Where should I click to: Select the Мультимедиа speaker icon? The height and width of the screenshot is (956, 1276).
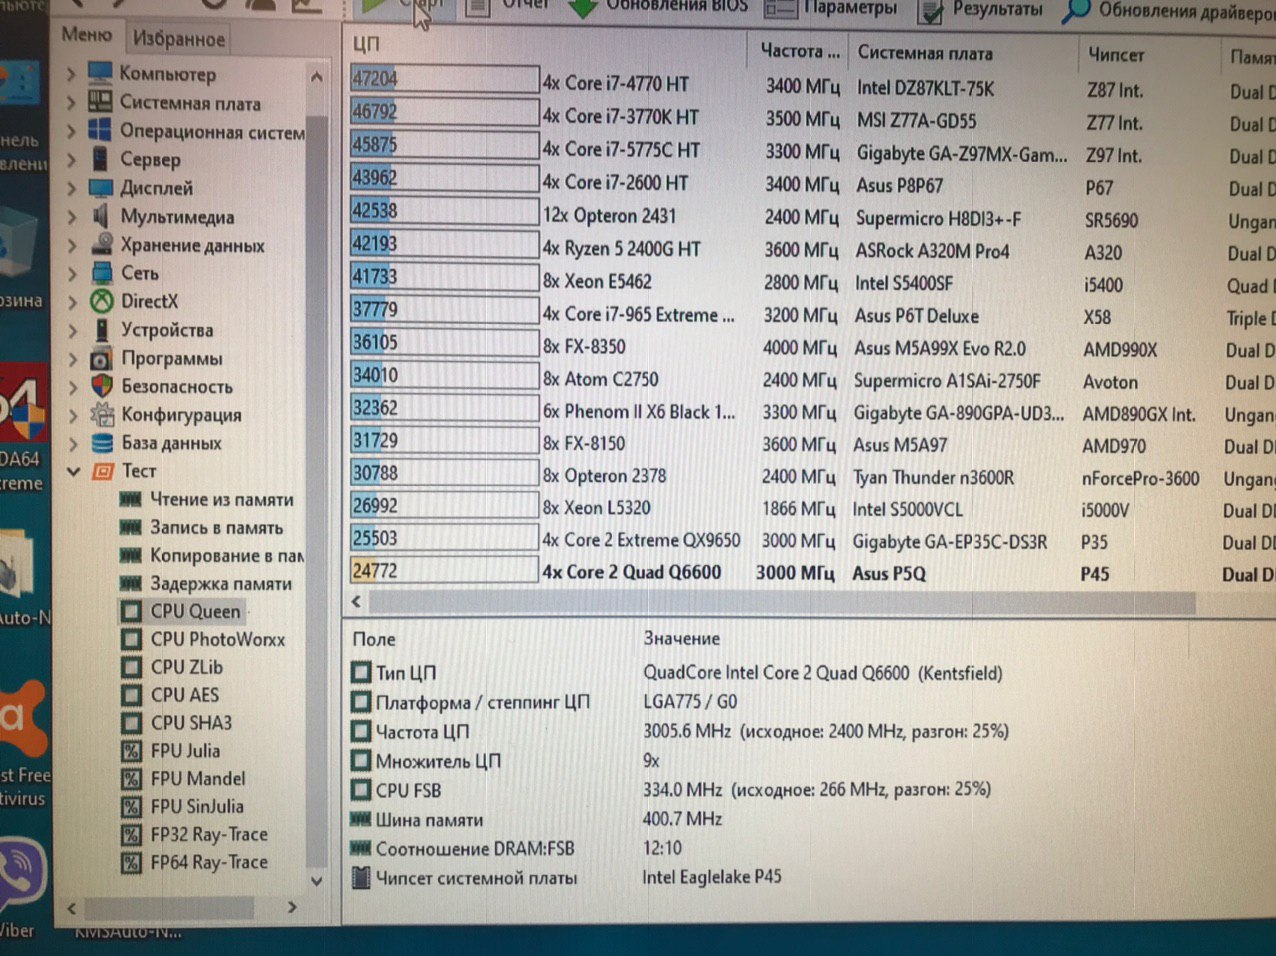pyautogui.click(x=101, y=216)
